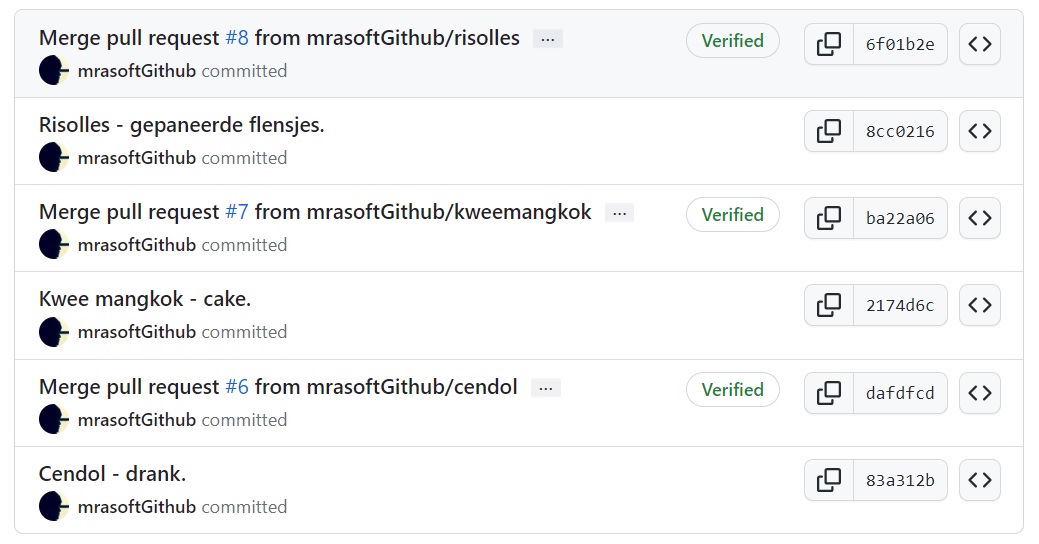Expand description of kweemangkok merge commit
The height and width of the screenshot is (544, 1039).
(620, 213)
